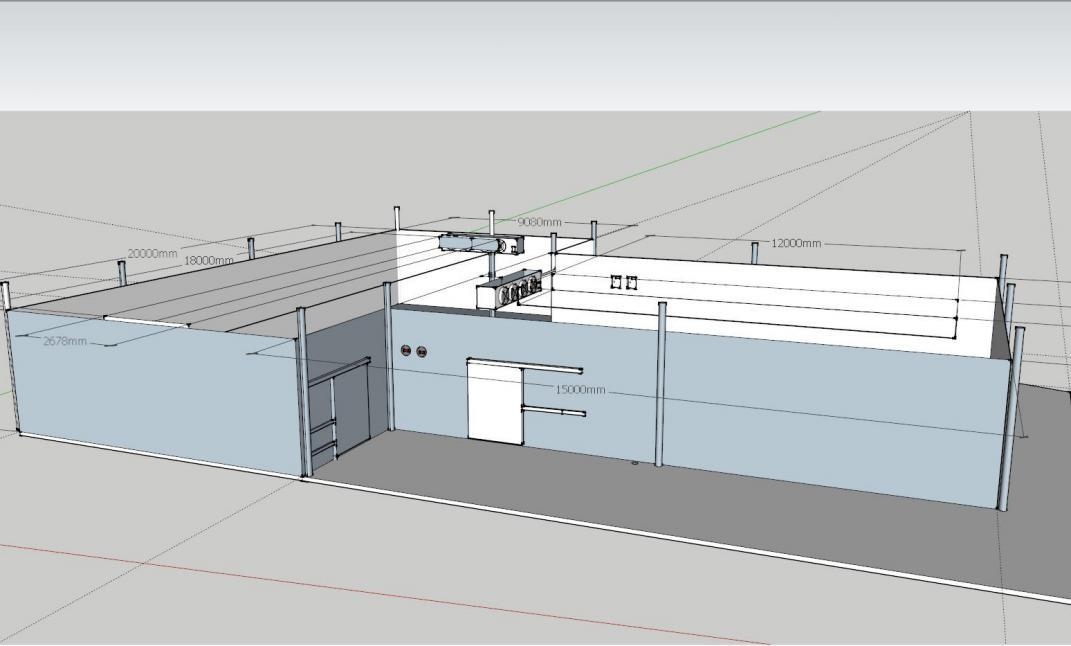
Task: Select the rail above the white door
Action: point(525,365)
